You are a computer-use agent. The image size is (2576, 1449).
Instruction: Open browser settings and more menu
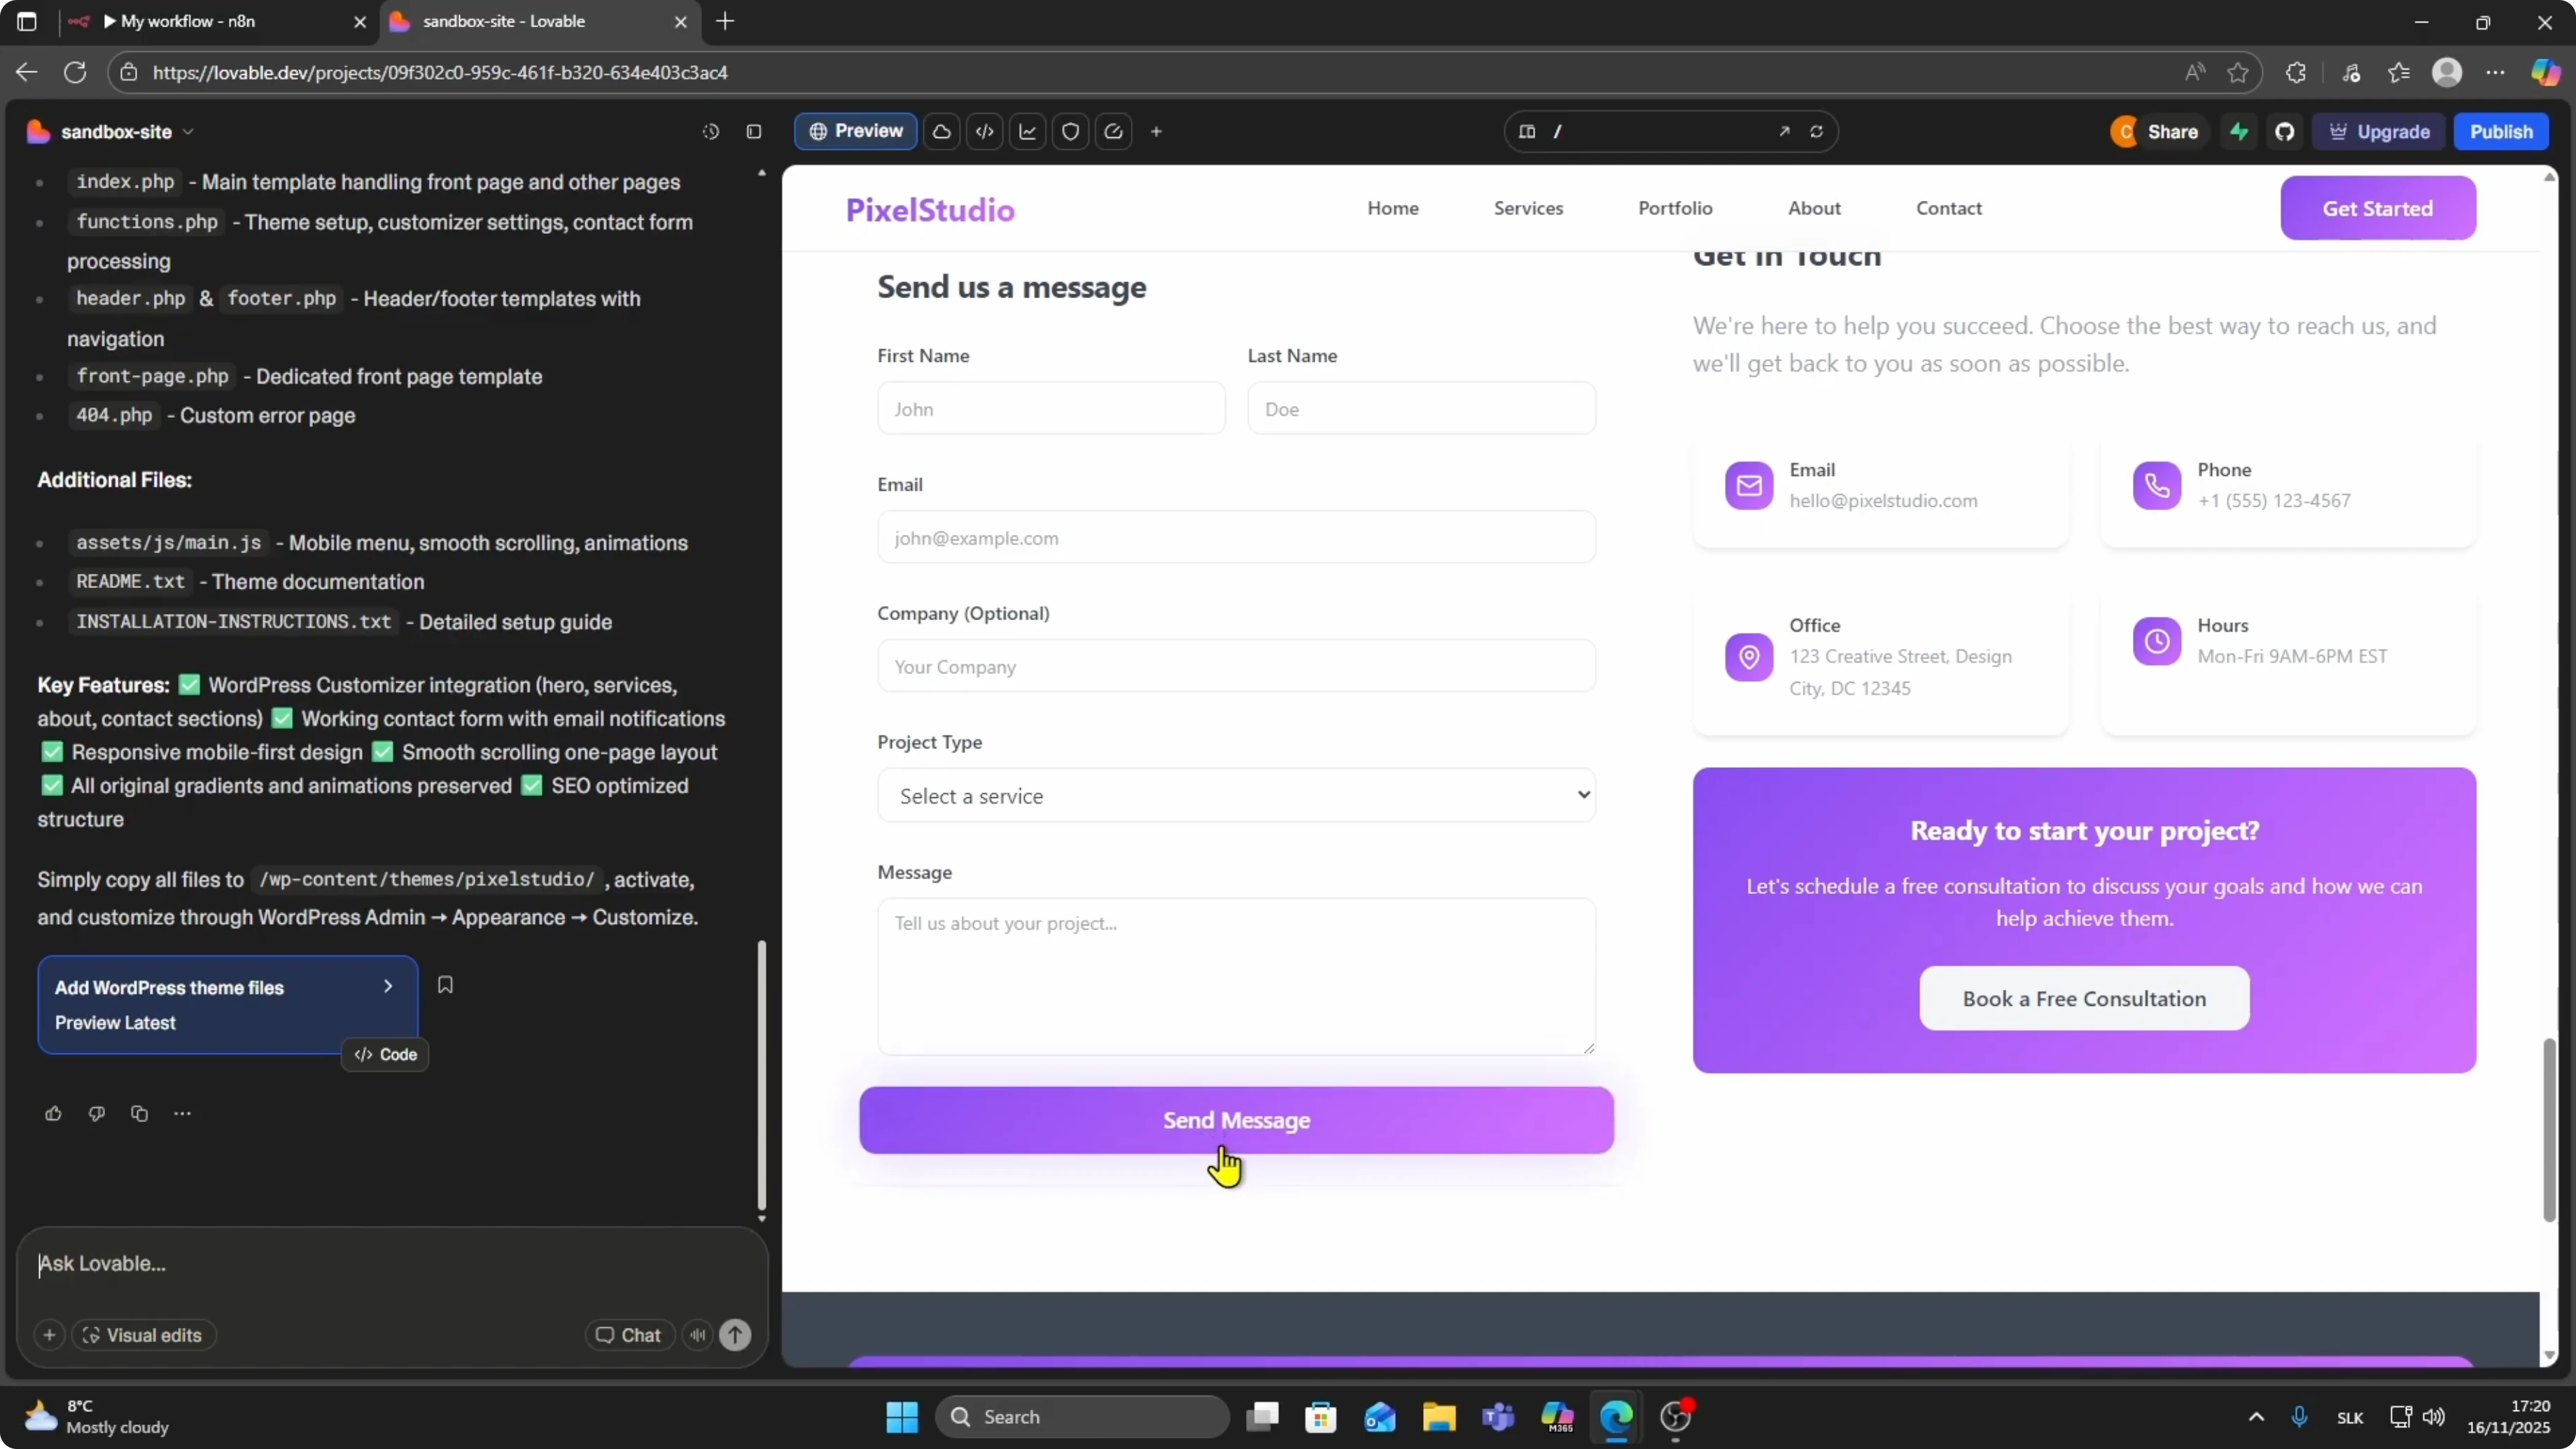[x=2495, y=72]
